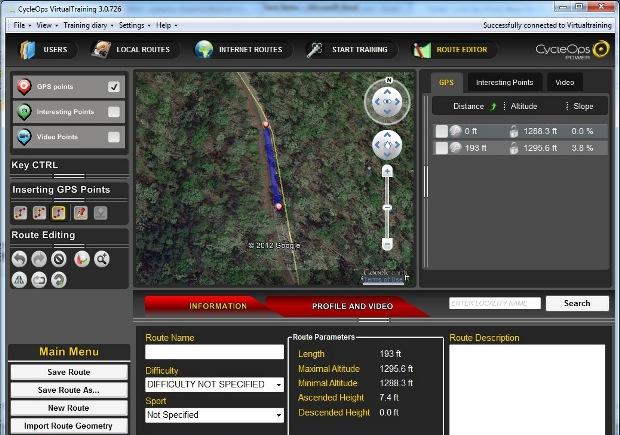Expand the Sport dropdown list

[x=214, y=415]
